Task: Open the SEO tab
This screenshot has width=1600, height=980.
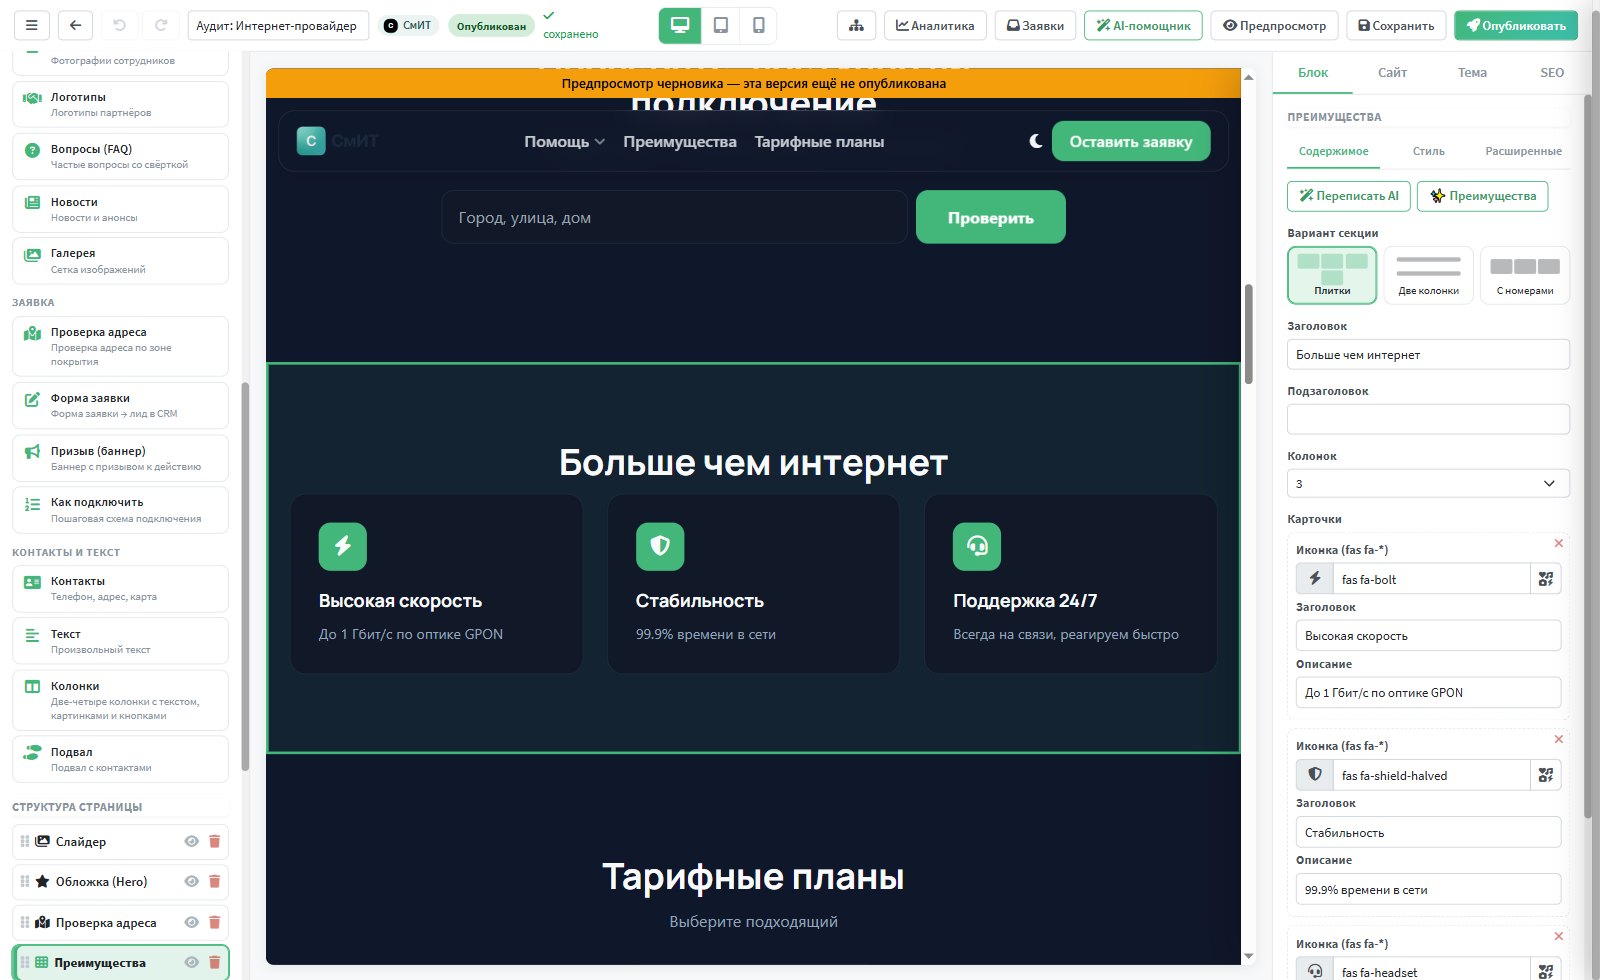Action: (1552, 73)
